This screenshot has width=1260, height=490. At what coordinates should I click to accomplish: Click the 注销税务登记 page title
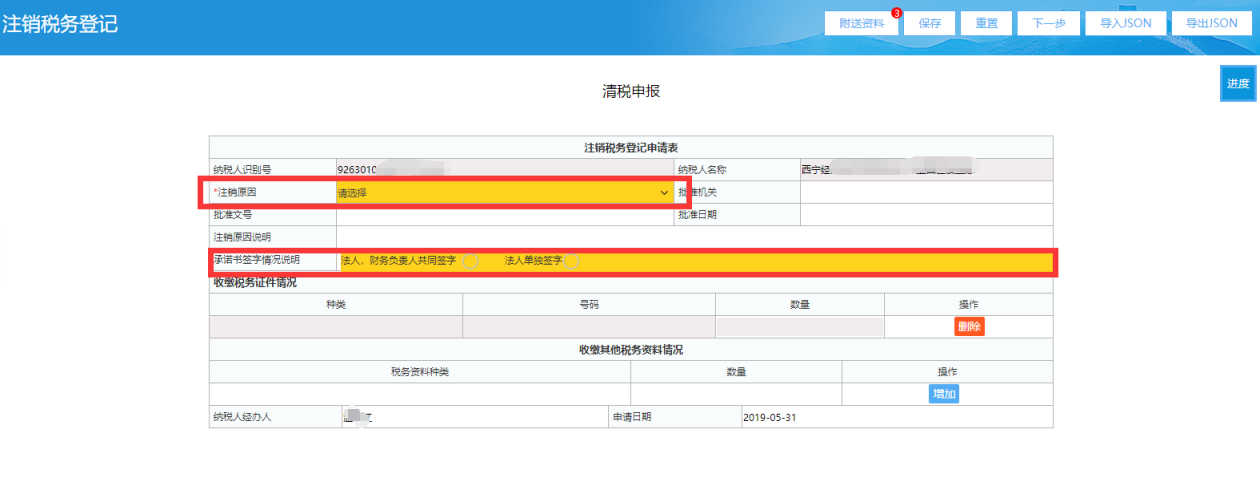pos(60,24)
